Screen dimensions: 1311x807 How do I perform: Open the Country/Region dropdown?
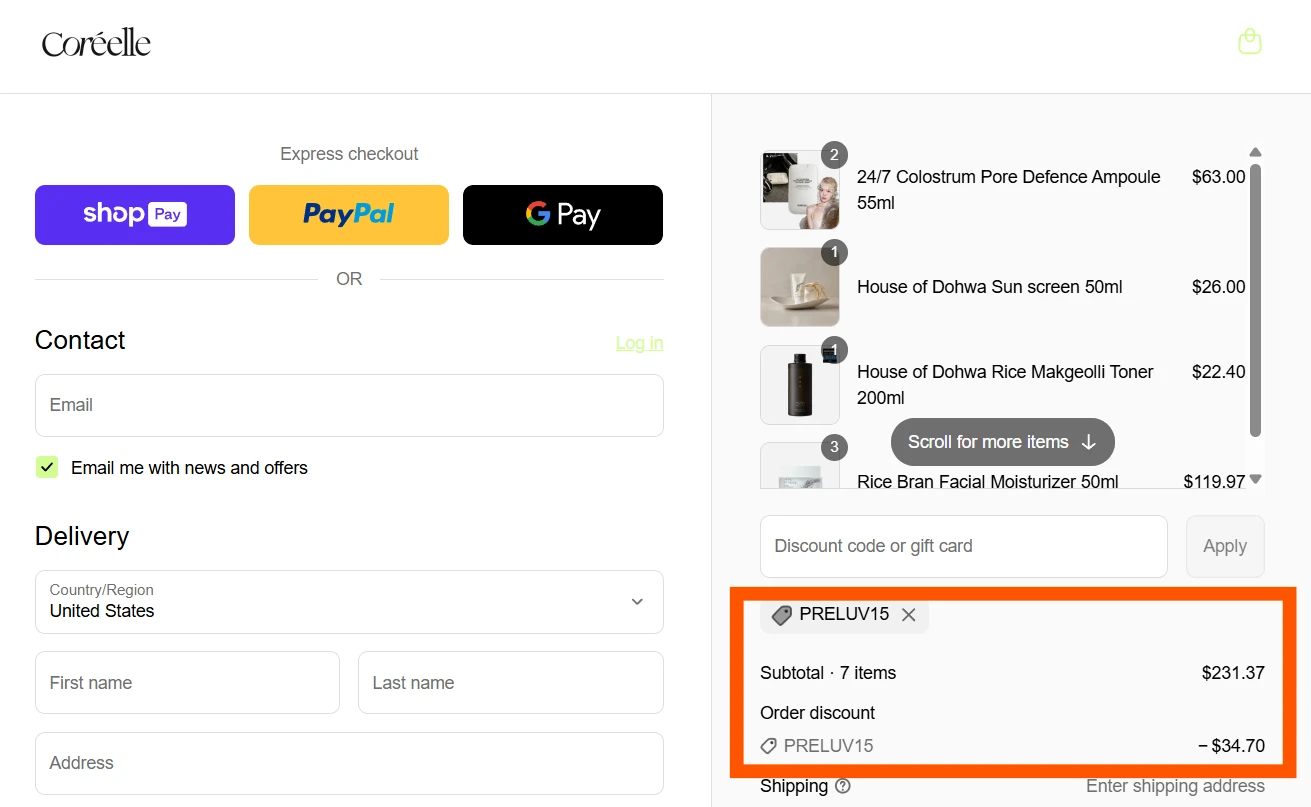(349, 602)
